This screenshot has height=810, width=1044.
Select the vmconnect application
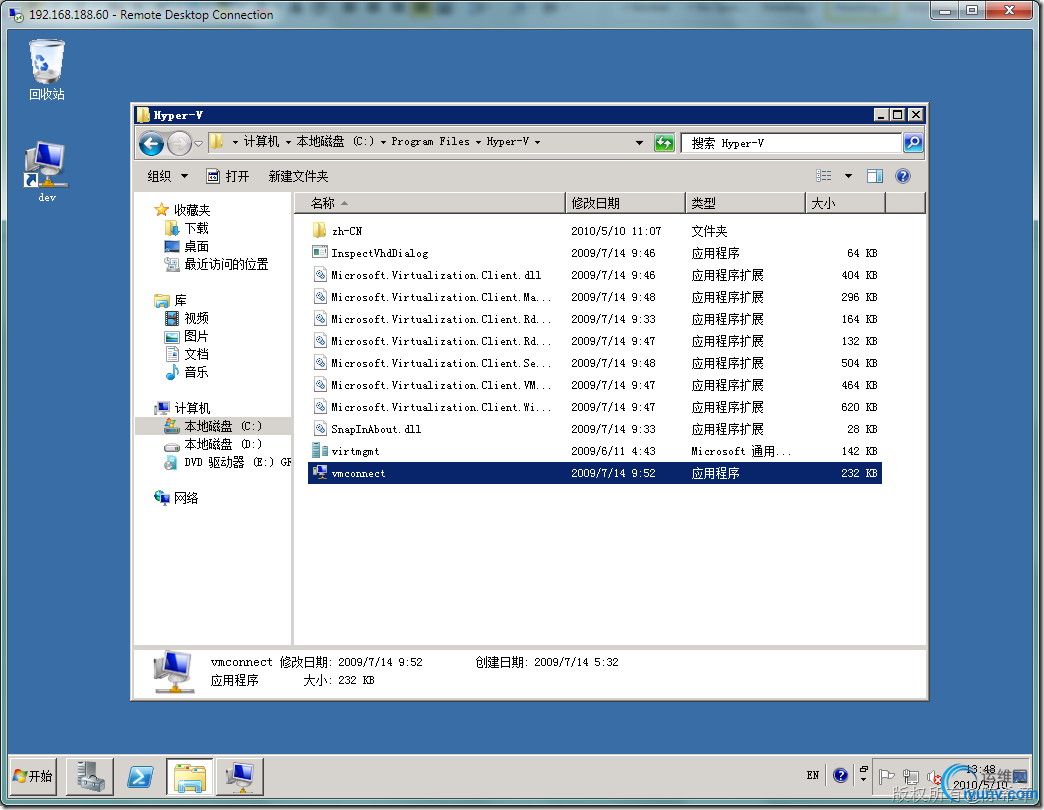tap(595, 473)
